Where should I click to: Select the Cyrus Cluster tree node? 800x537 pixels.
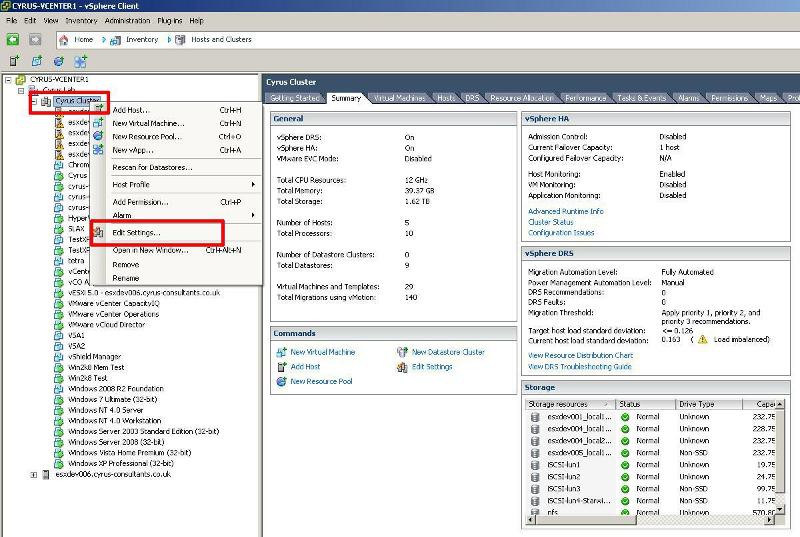point(78,101)
